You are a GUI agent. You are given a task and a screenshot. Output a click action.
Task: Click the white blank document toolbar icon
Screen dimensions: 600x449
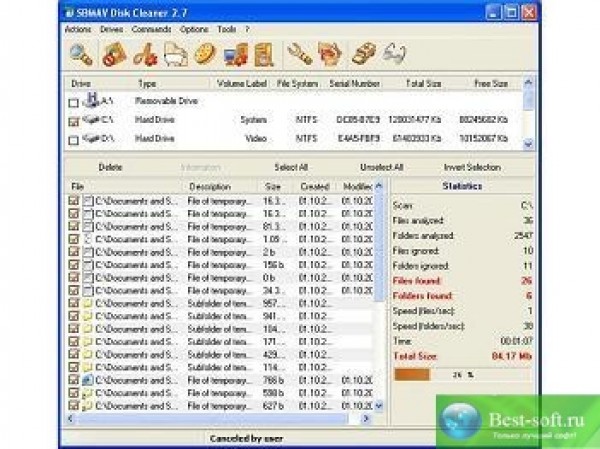coord(176,55)
